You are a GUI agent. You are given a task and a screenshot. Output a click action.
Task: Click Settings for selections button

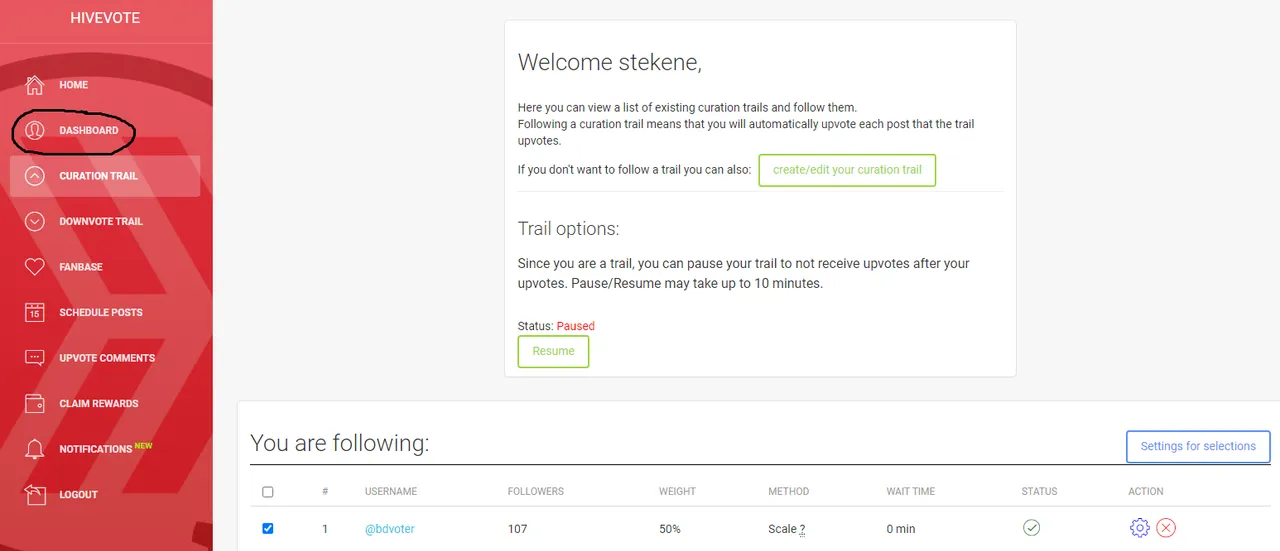(1198, 446)
